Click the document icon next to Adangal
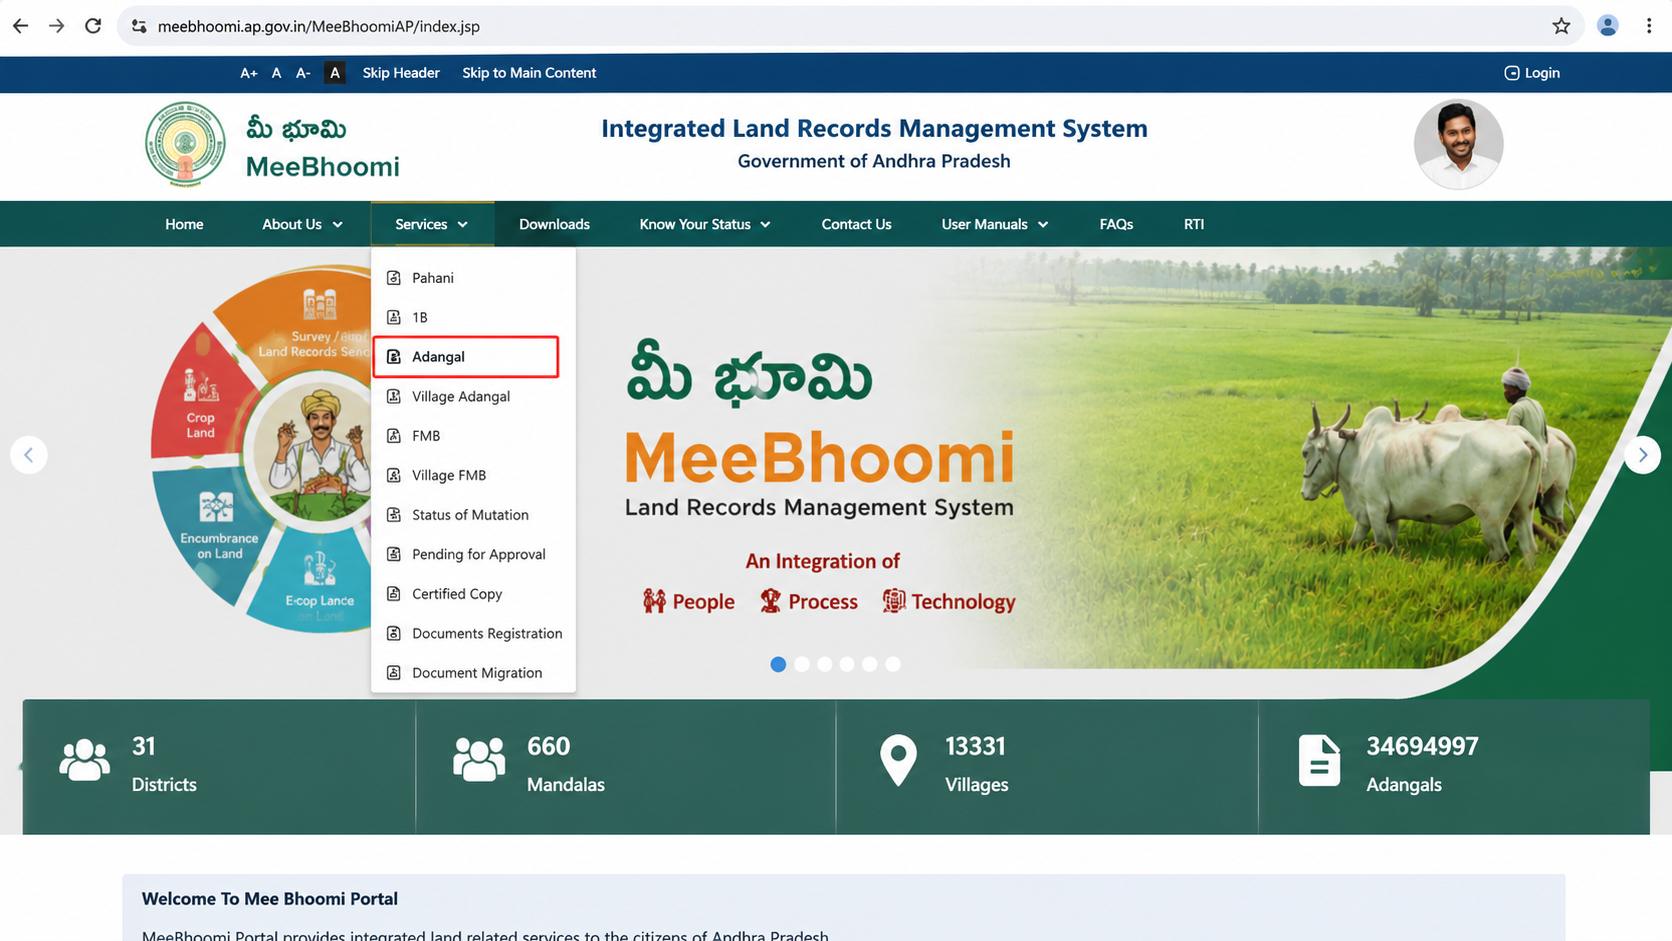Image resolution: width=1672 pixels, height=941 pixels. tap(394, 357)
